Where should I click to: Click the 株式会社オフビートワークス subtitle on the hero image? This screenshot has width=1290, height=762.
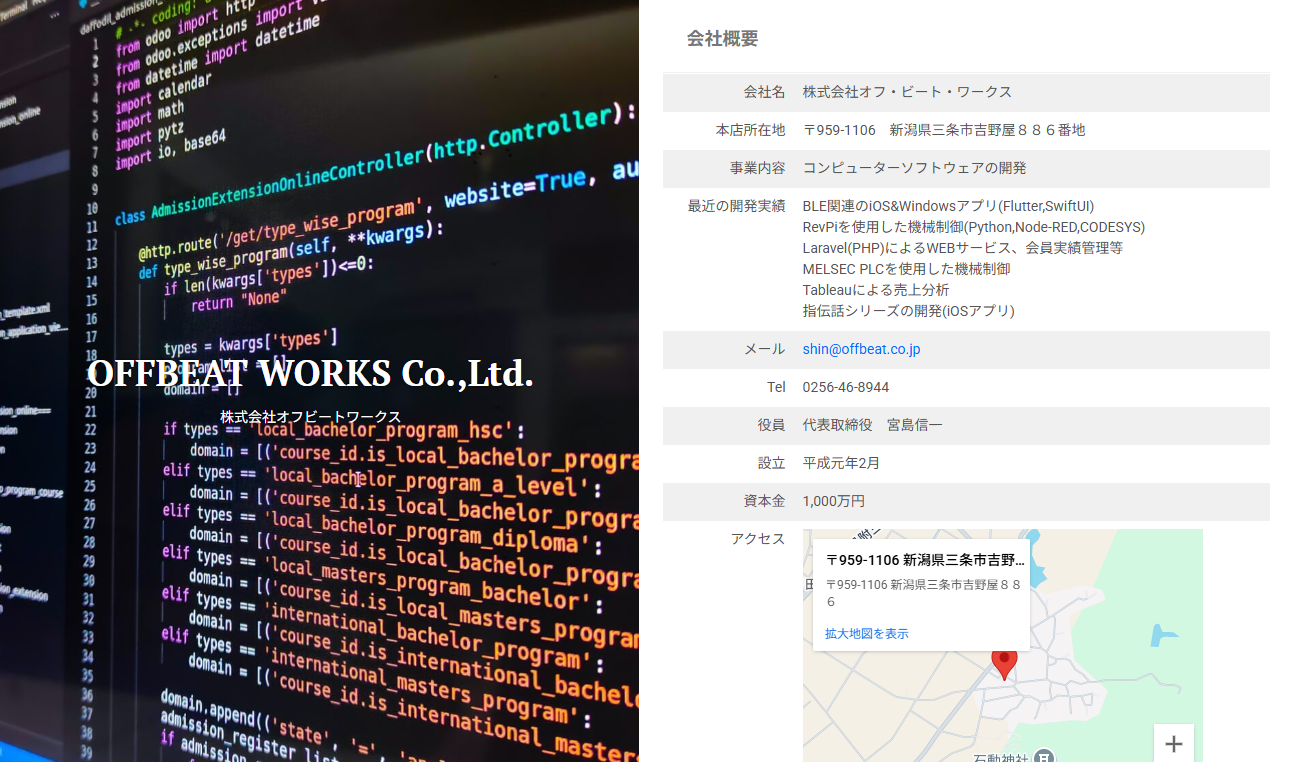[x=311, y=417]
